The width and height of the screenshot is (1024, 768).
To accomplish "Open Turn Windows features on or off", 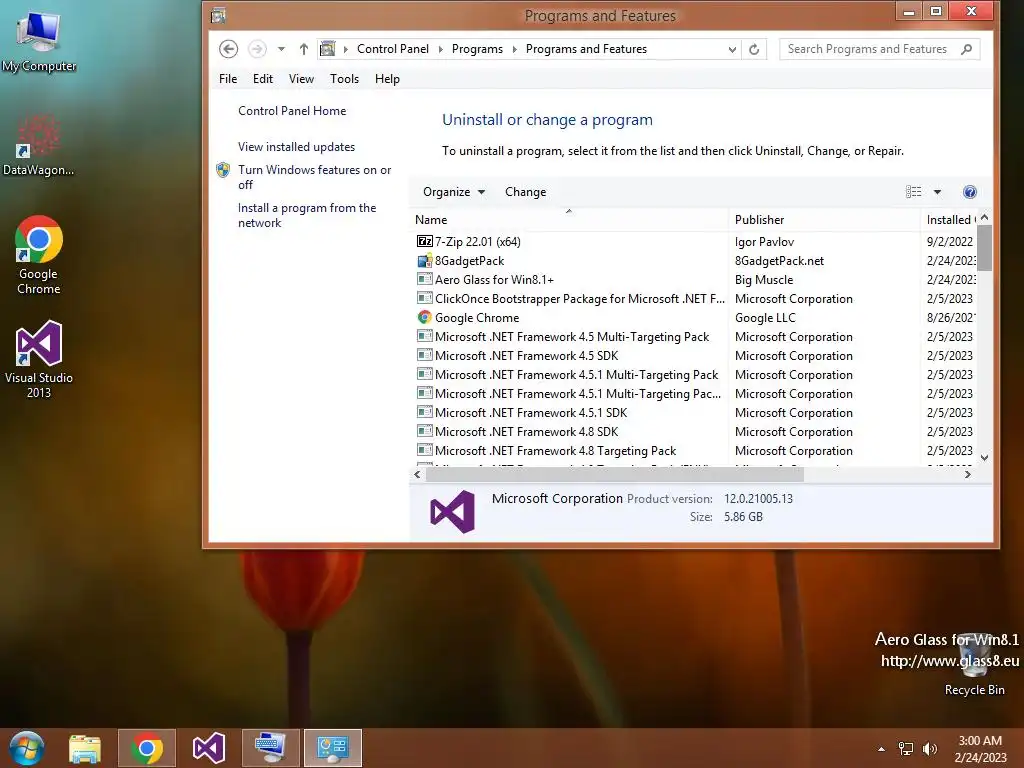I will click(x=314, y=177).
